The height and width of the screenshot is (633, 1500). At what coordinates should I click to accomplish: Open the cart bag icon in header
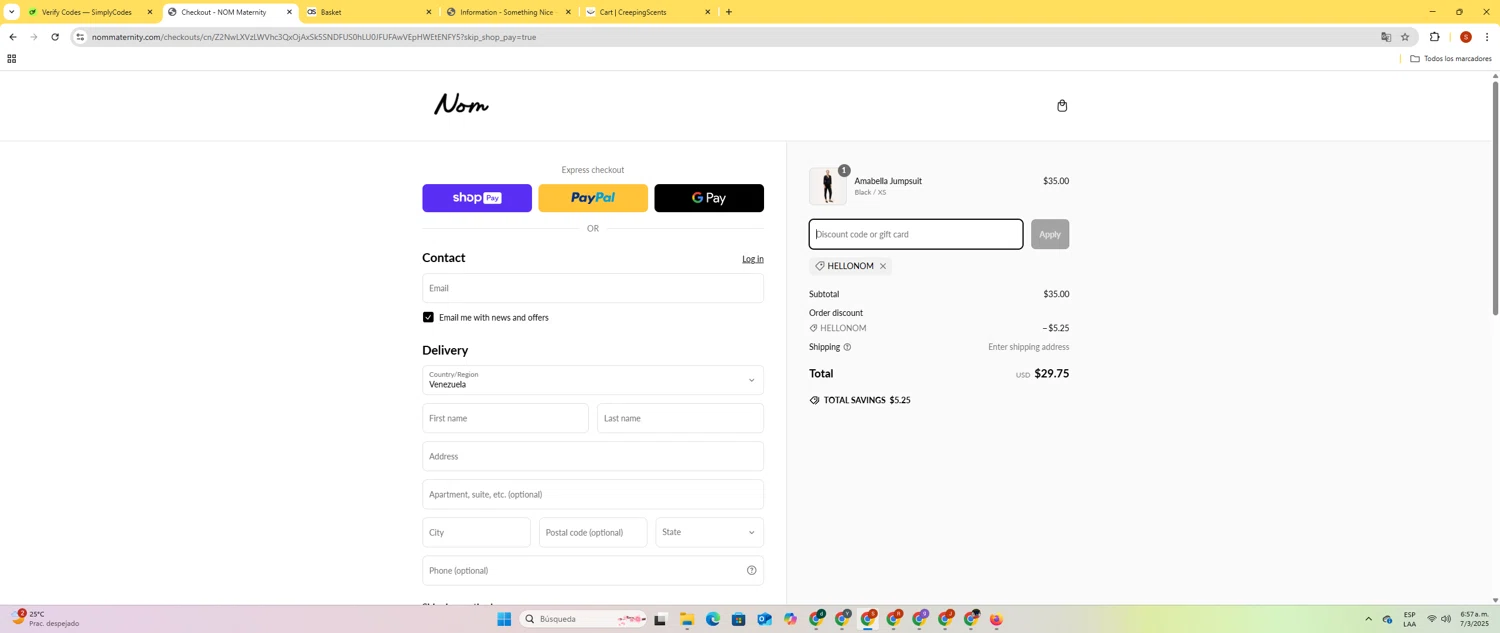coord(1062,106)
